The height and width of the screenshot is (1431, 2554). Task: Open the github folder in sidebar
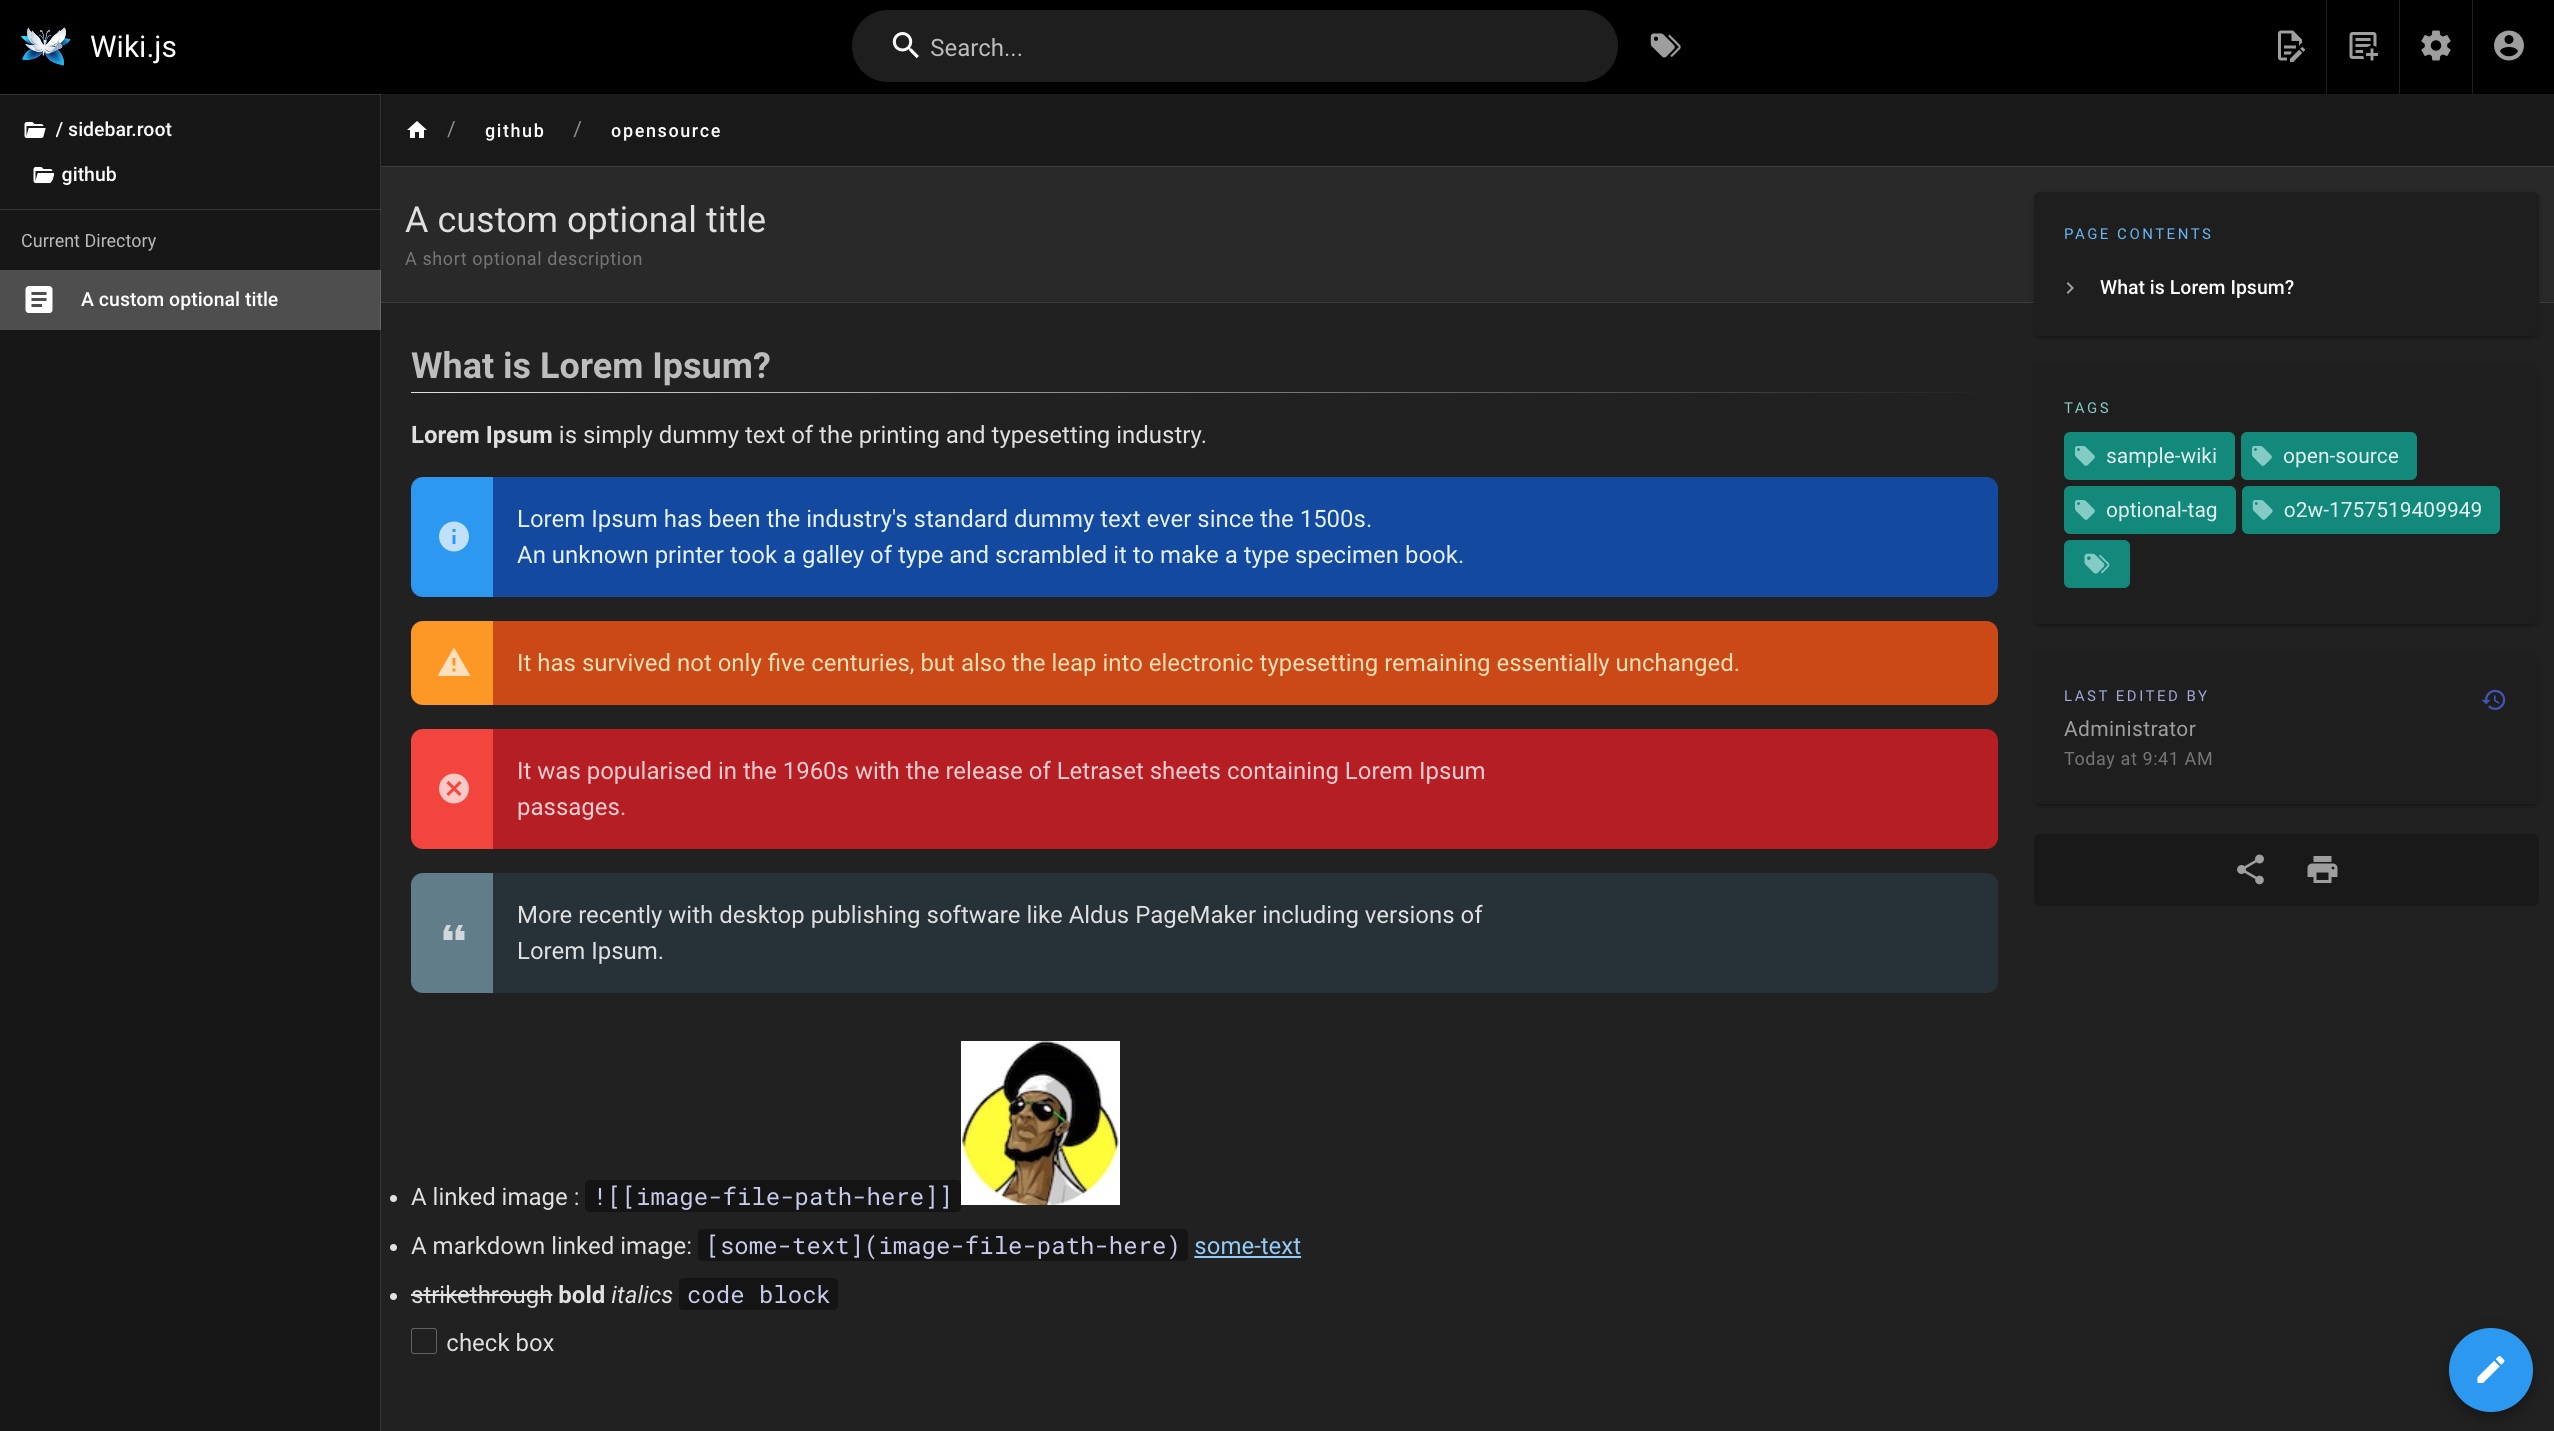[88, 175]
